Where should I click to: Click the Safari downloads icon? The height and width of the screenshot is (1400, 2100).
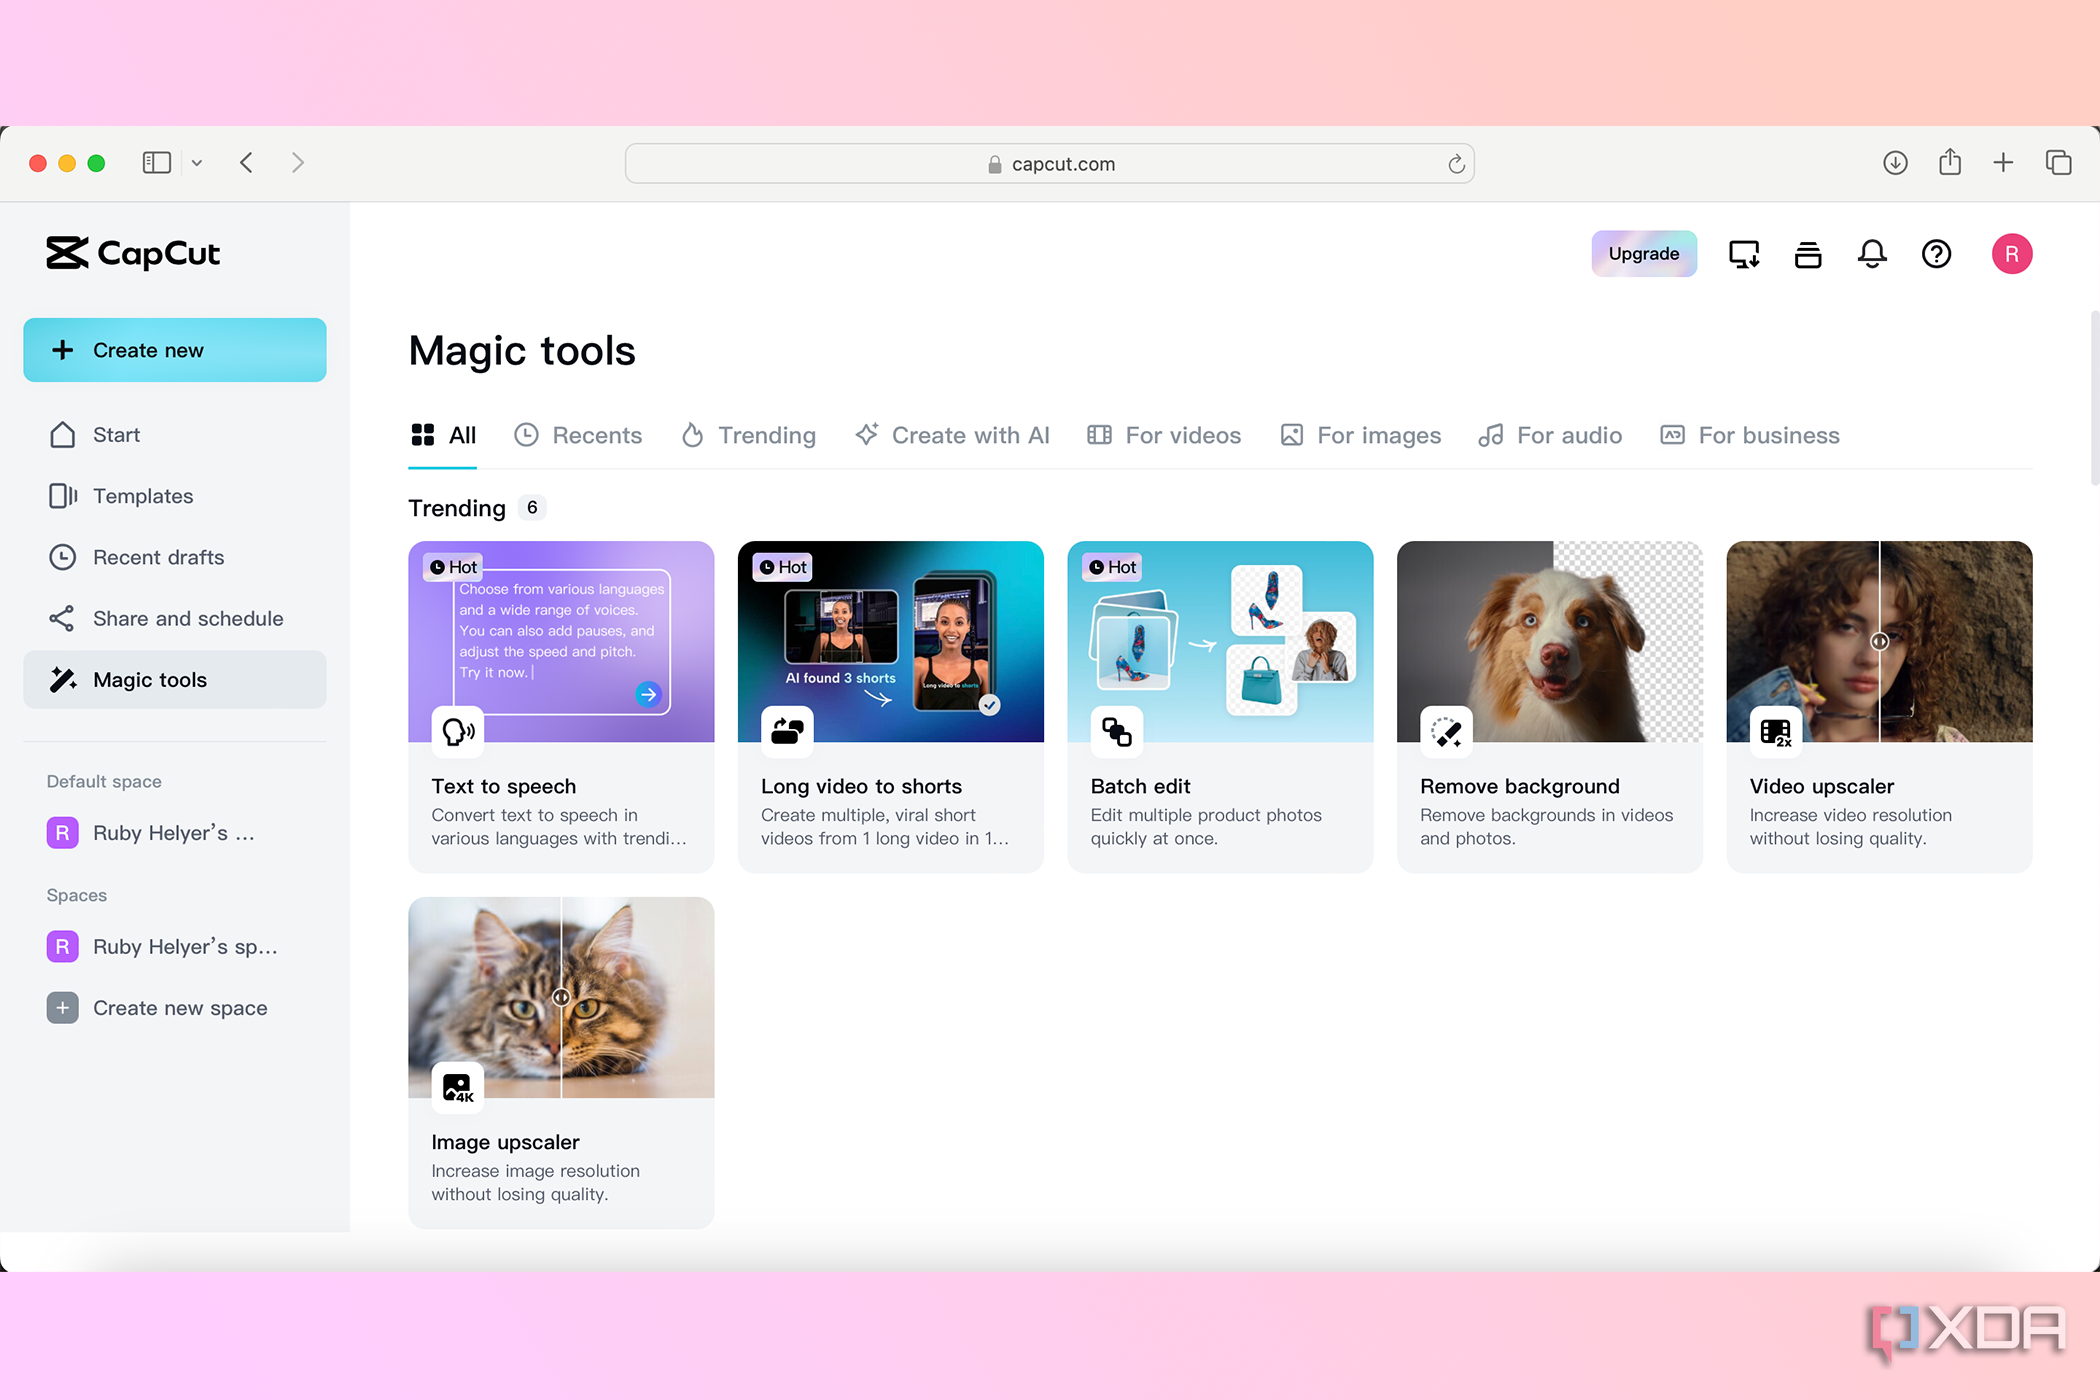pyautogui.click(x=1895, y=163)
